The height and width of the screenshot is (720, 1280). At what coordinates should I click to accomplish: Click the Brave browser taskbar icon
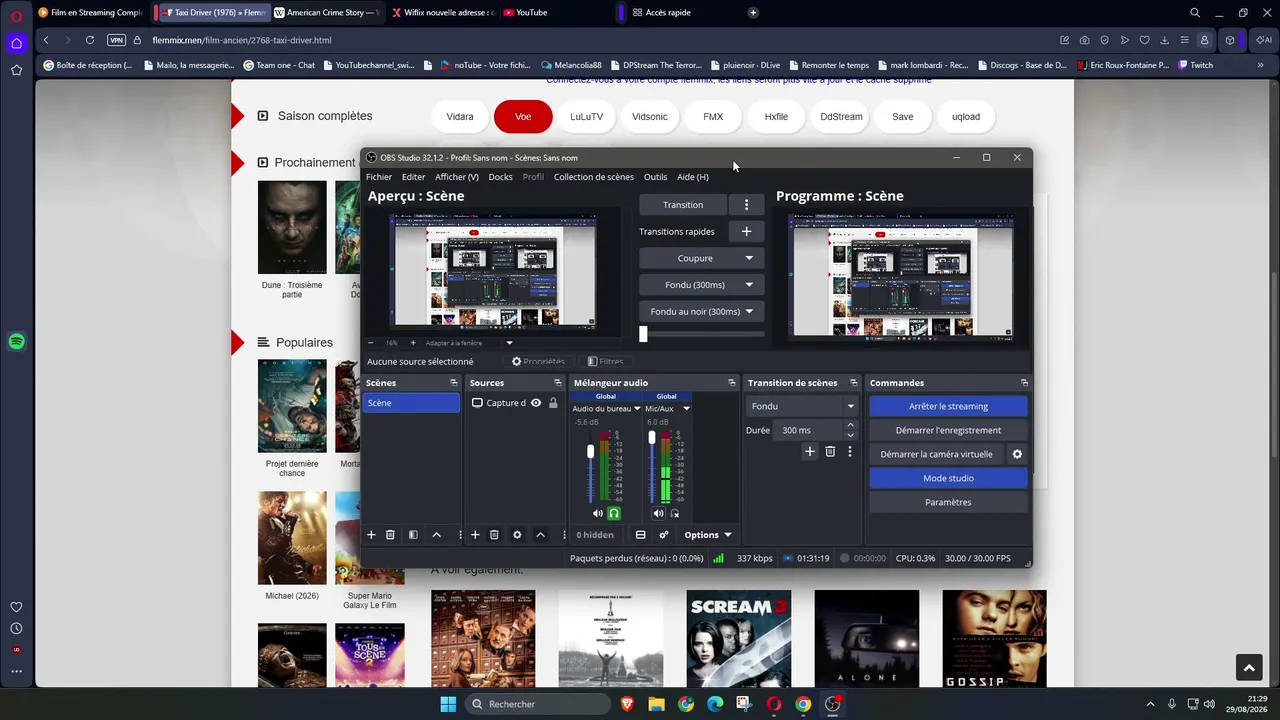tap(628, 704)
